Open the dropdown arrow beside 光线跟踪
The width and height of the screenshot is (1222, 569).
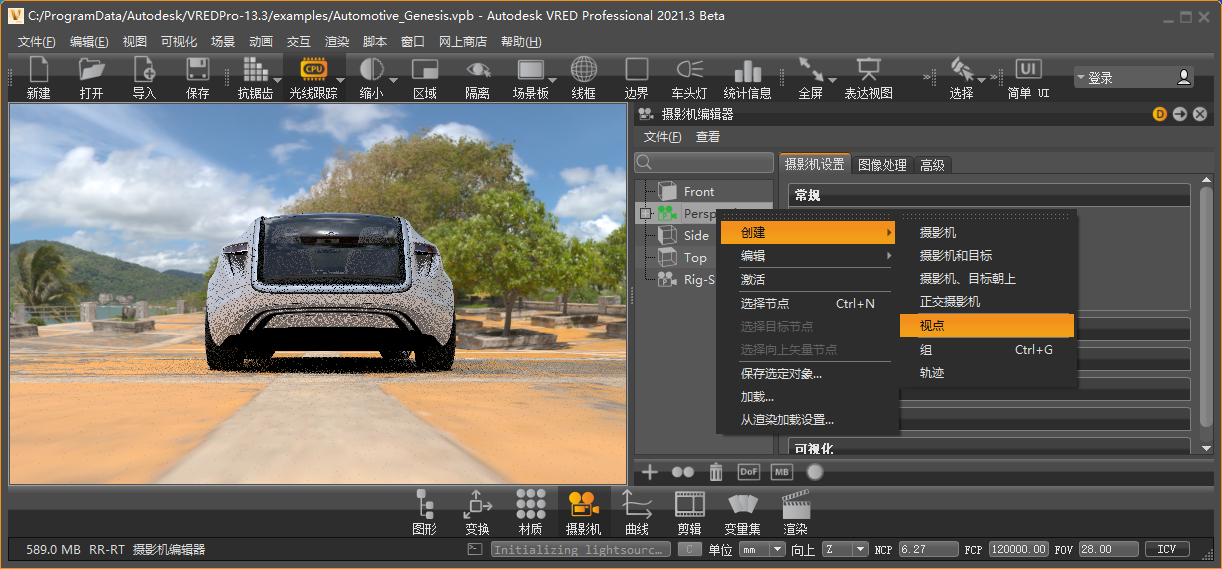click(340, 80)
